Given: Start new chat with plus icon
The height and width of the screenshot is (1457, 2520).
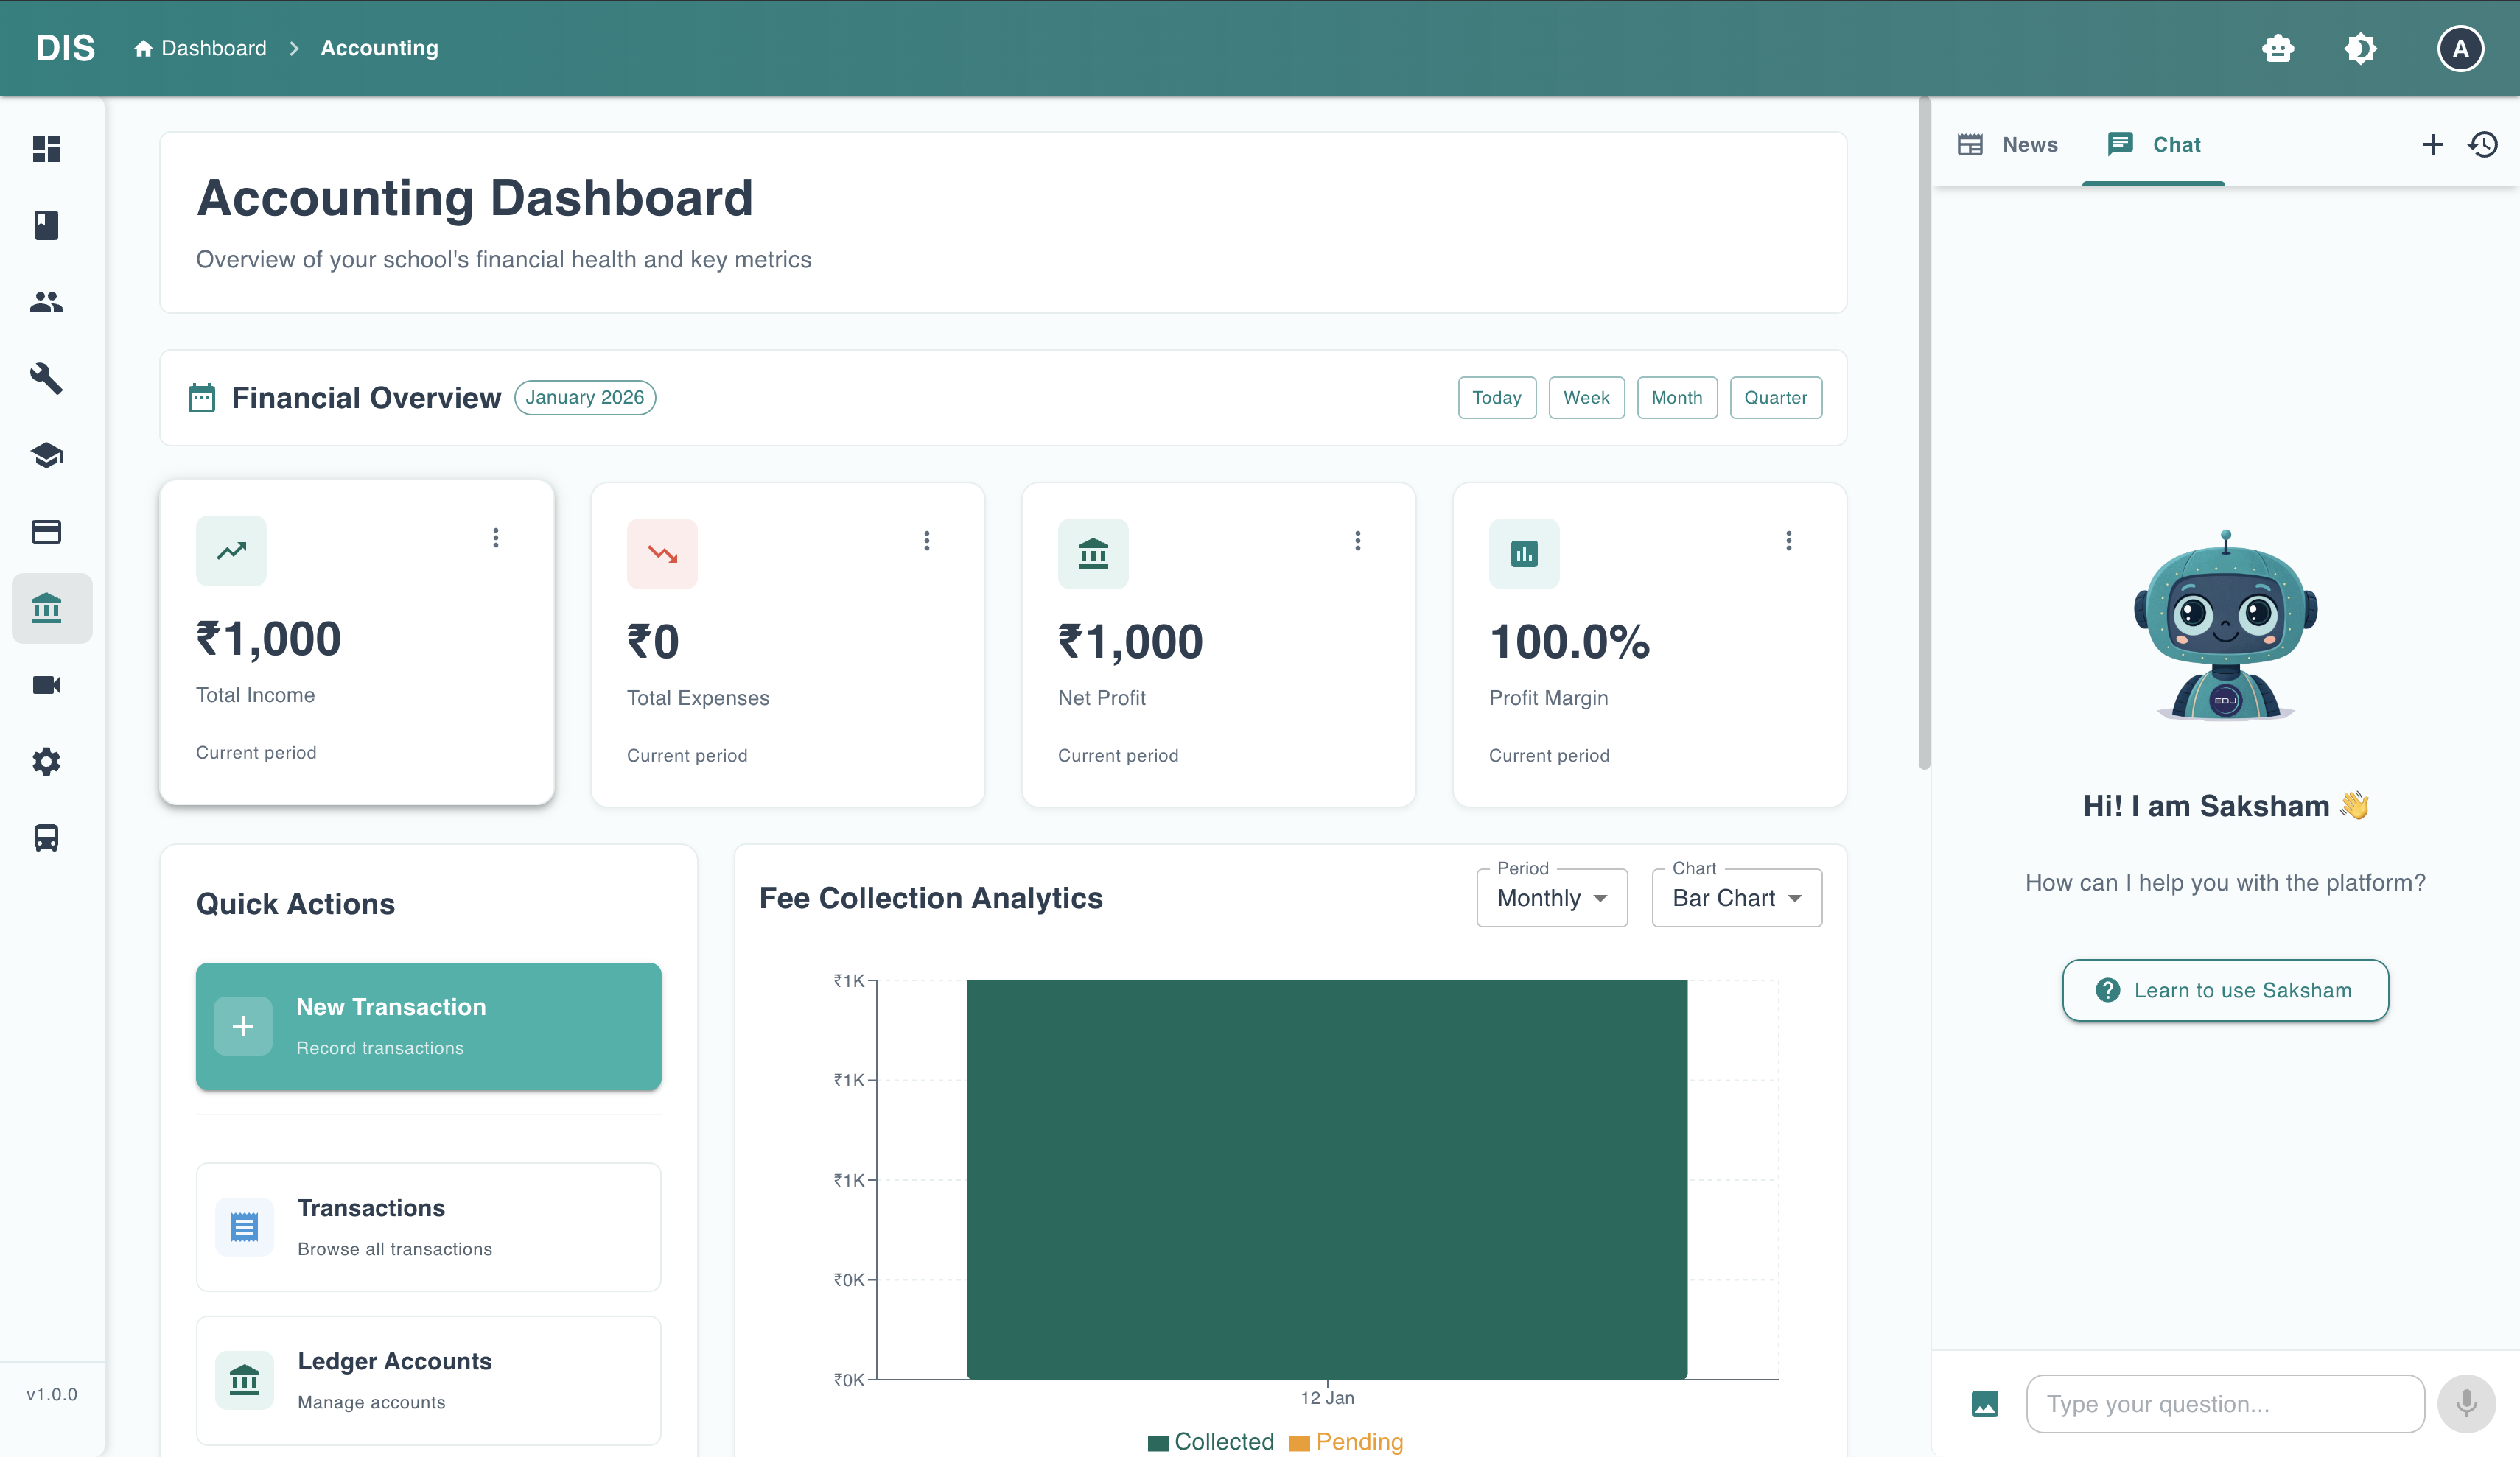Looking at the screenshot, I should [2432, 145].
